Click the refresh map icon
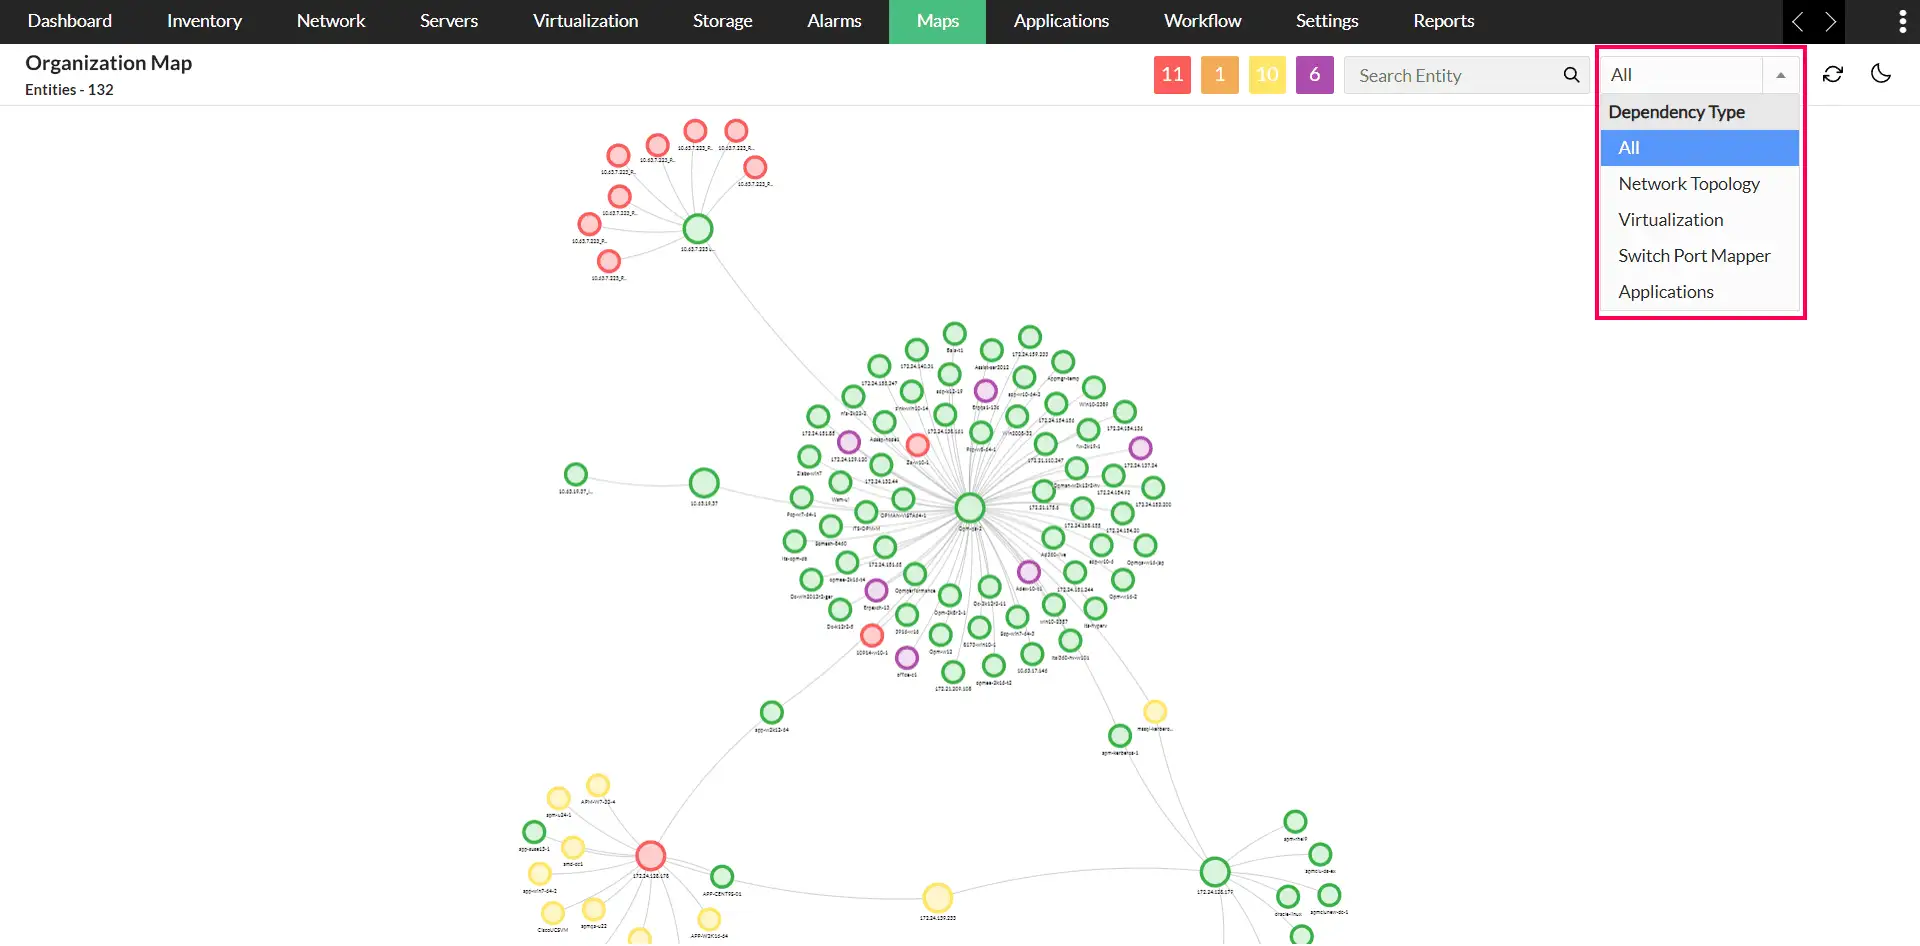1920x946 pixels. pos(1833,74)
